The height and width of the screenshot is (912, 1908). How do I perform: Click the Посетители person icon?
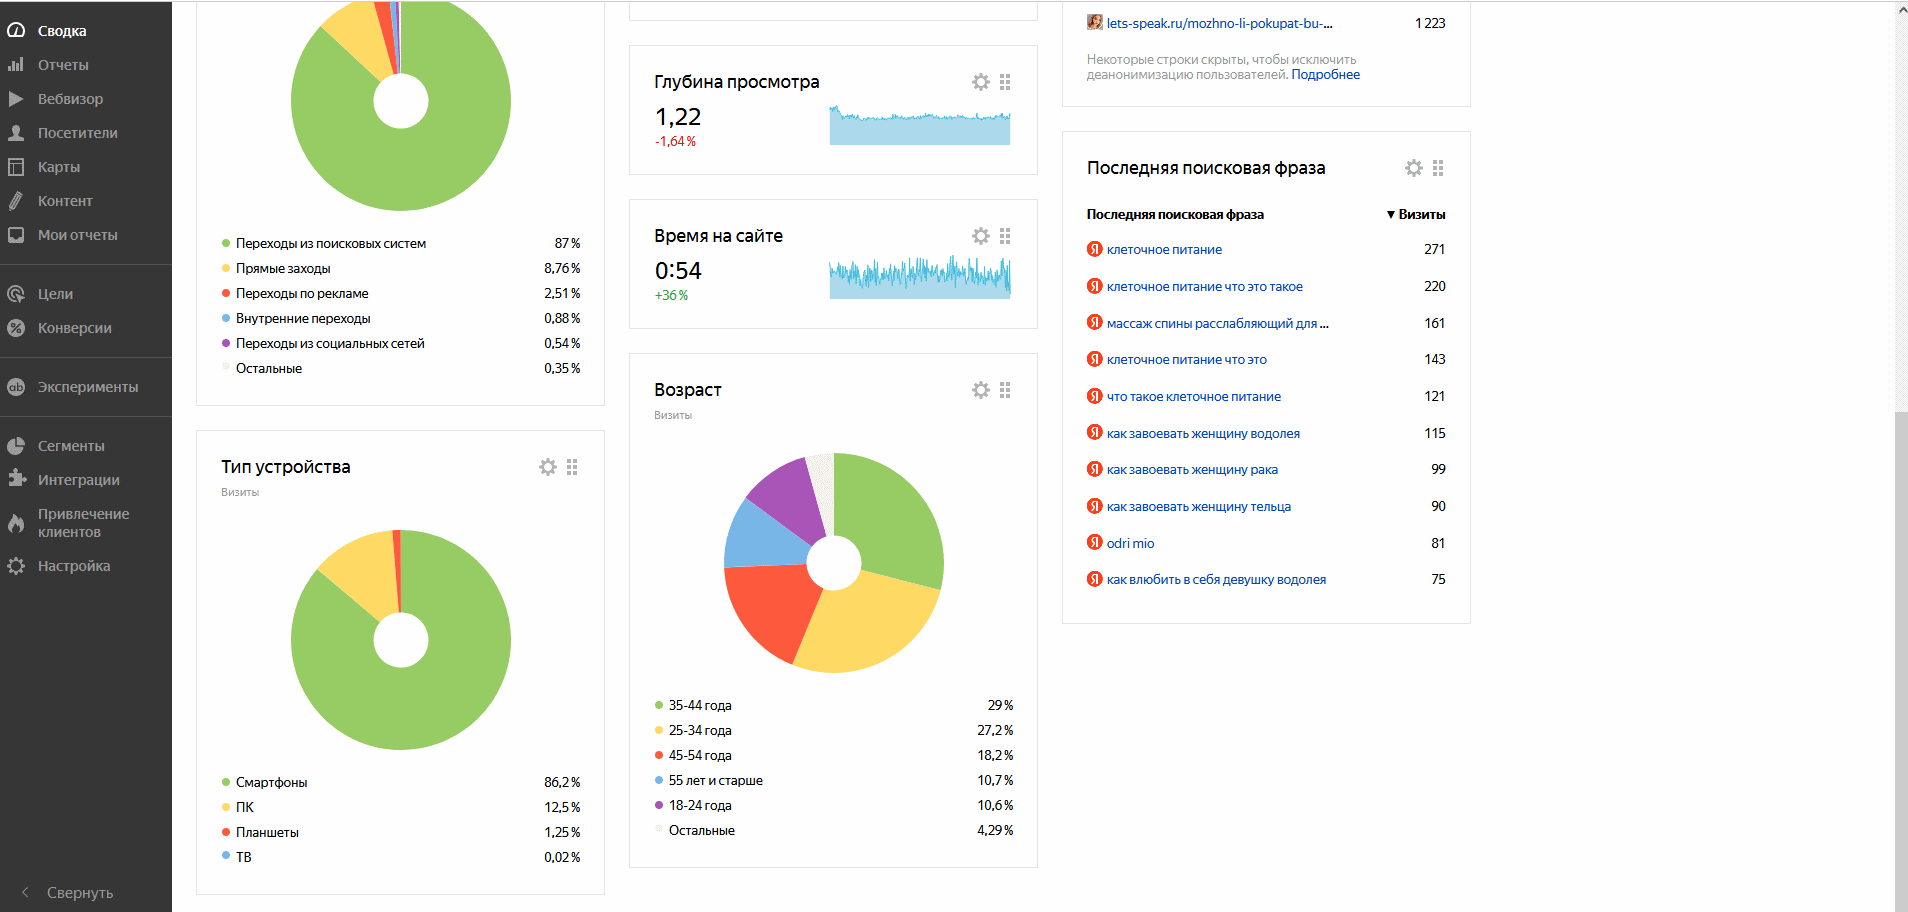point(16,133)
